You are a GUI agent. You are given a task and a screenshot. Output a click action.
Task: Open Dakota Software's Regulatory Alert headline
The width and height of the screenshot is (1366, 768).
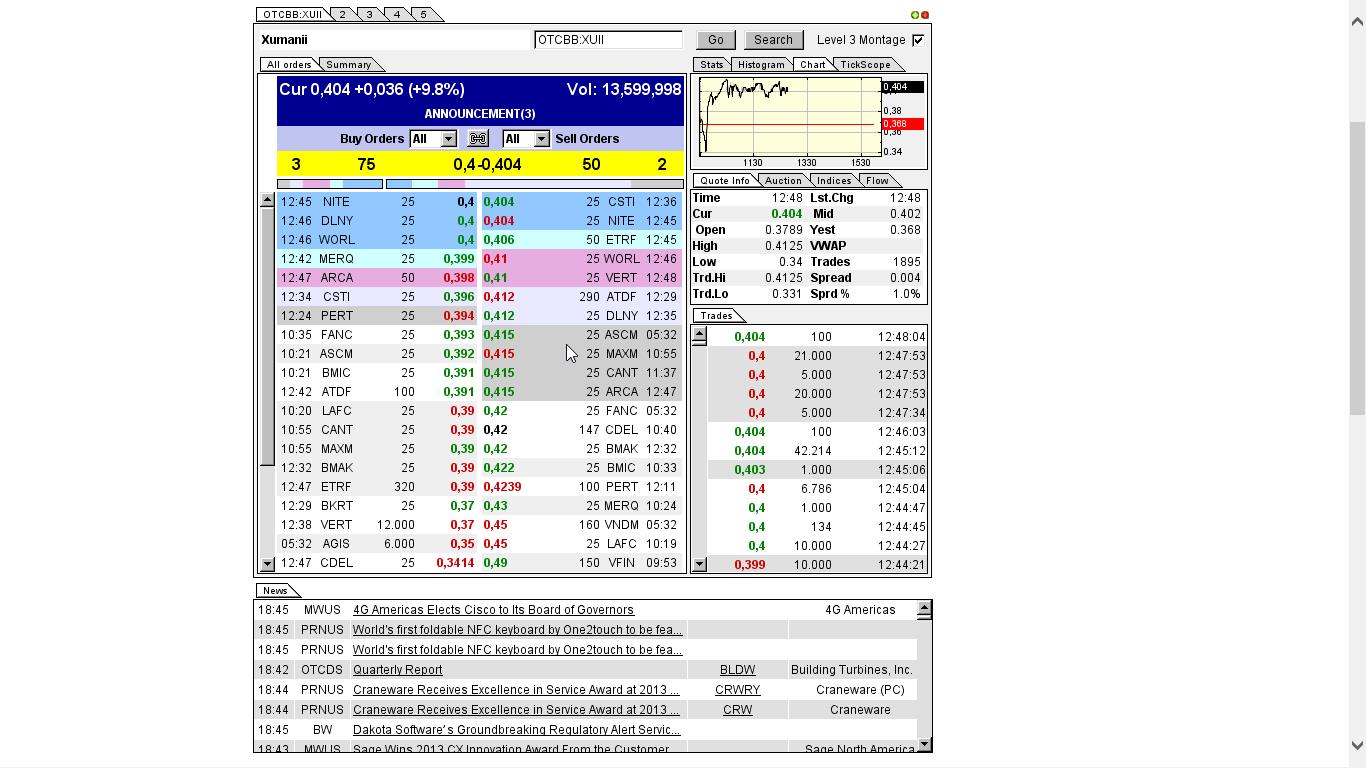517,730
